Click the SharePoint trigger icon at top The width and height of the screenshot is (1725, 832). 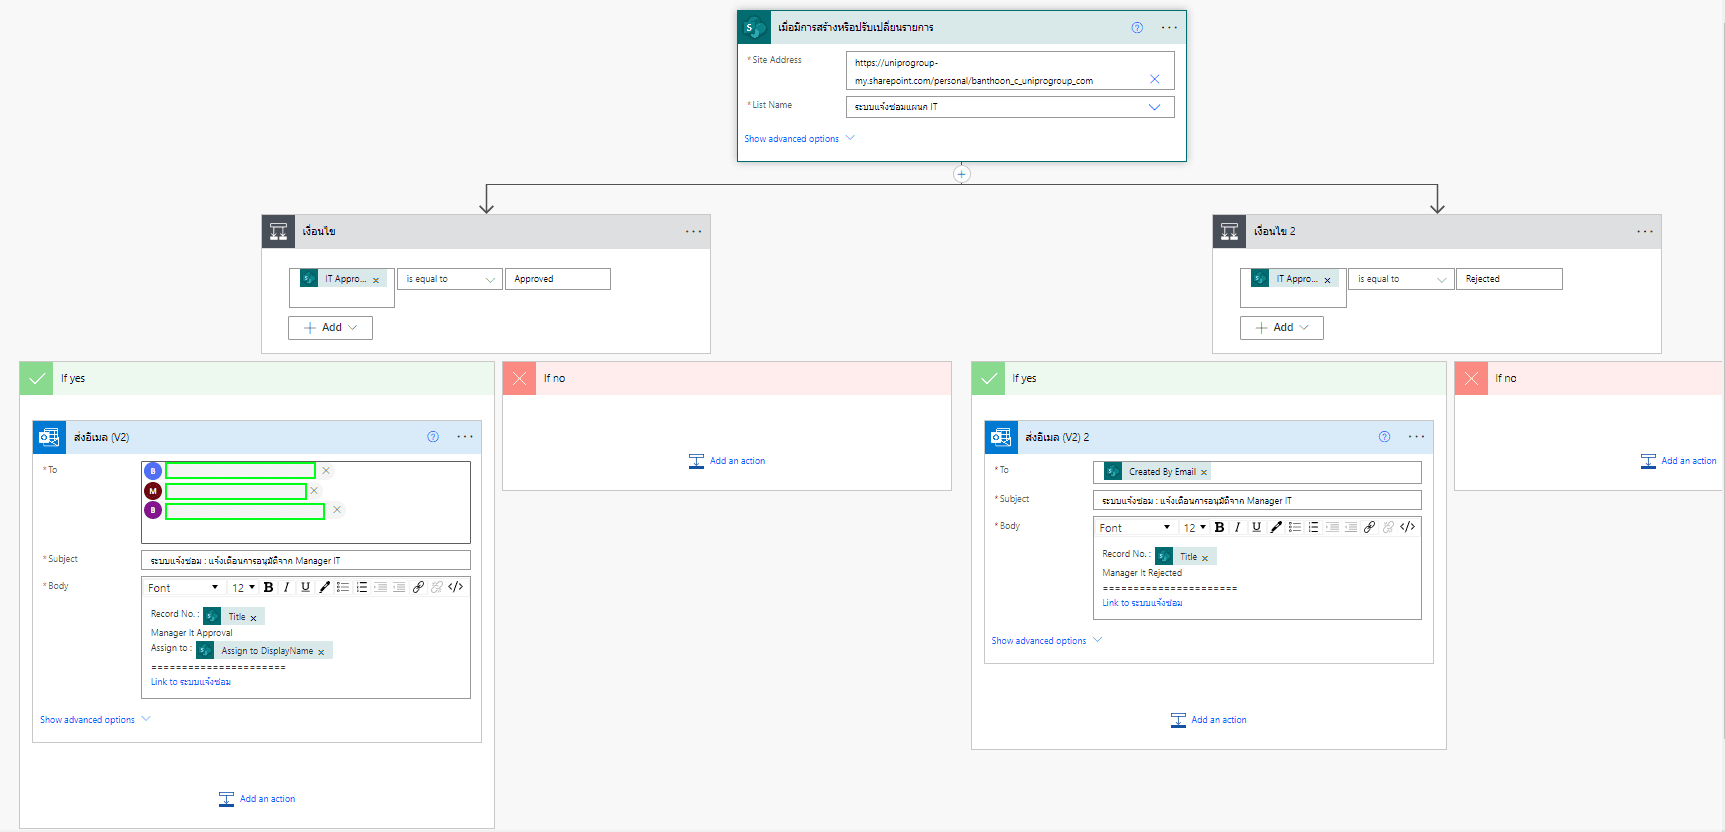[754, 28]
